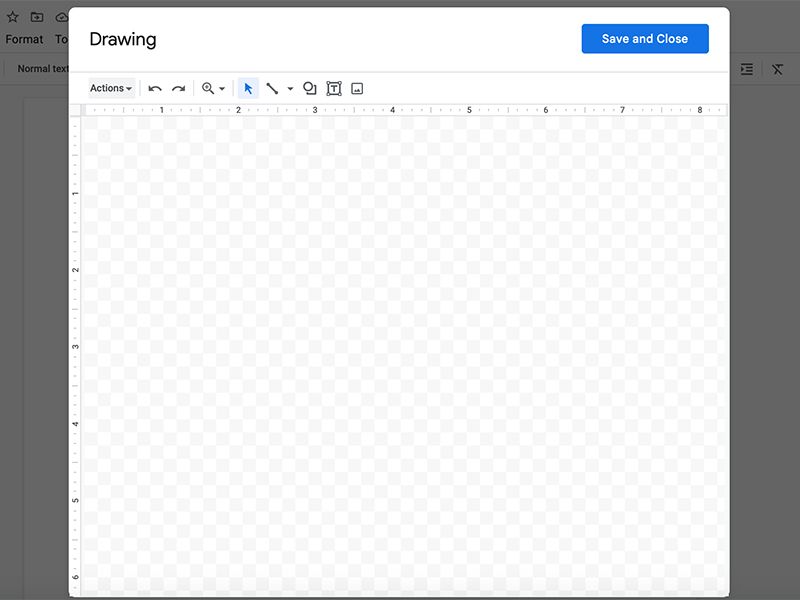Viewport: 800px width, 600px height.
Task: Open the Format menu
Action: [x=24, y=40]
